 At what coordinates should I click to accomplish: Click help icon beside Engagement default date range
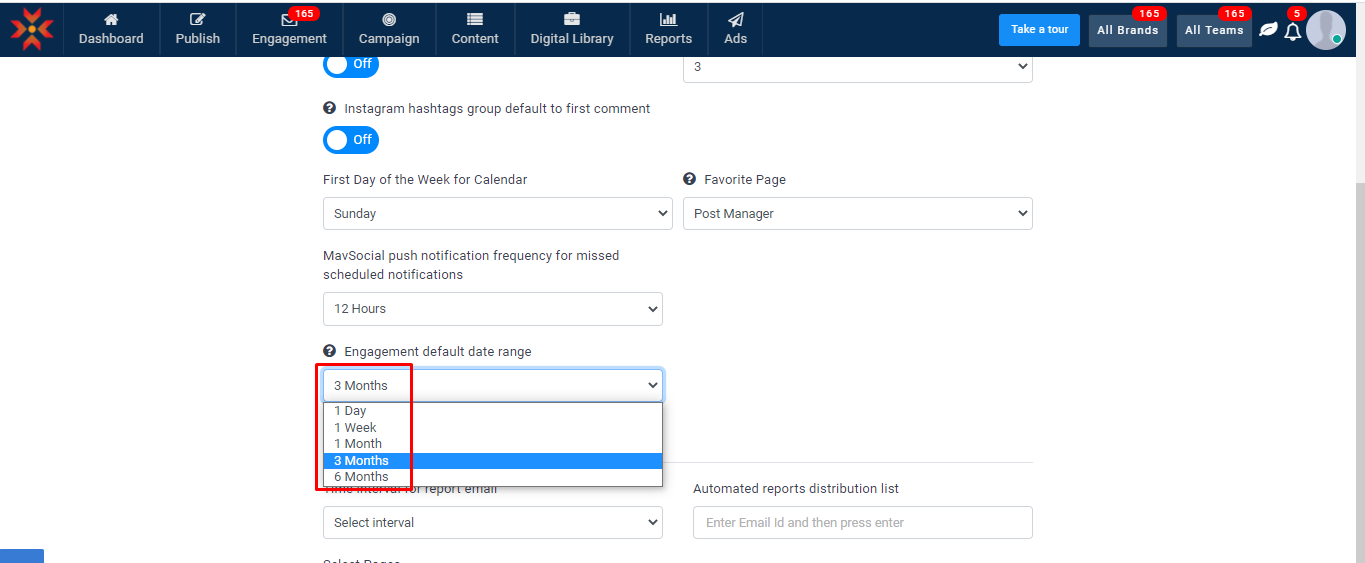coord(329,351)
